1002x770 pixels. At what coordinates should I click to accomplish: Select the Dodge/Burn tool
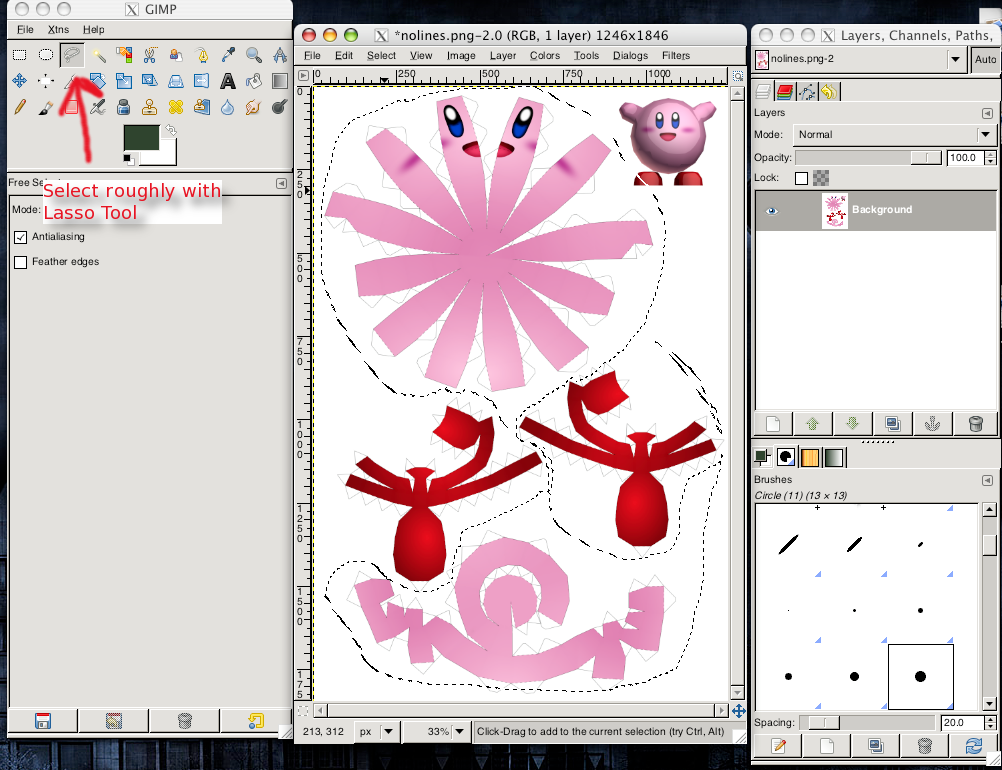click(280, 107)
